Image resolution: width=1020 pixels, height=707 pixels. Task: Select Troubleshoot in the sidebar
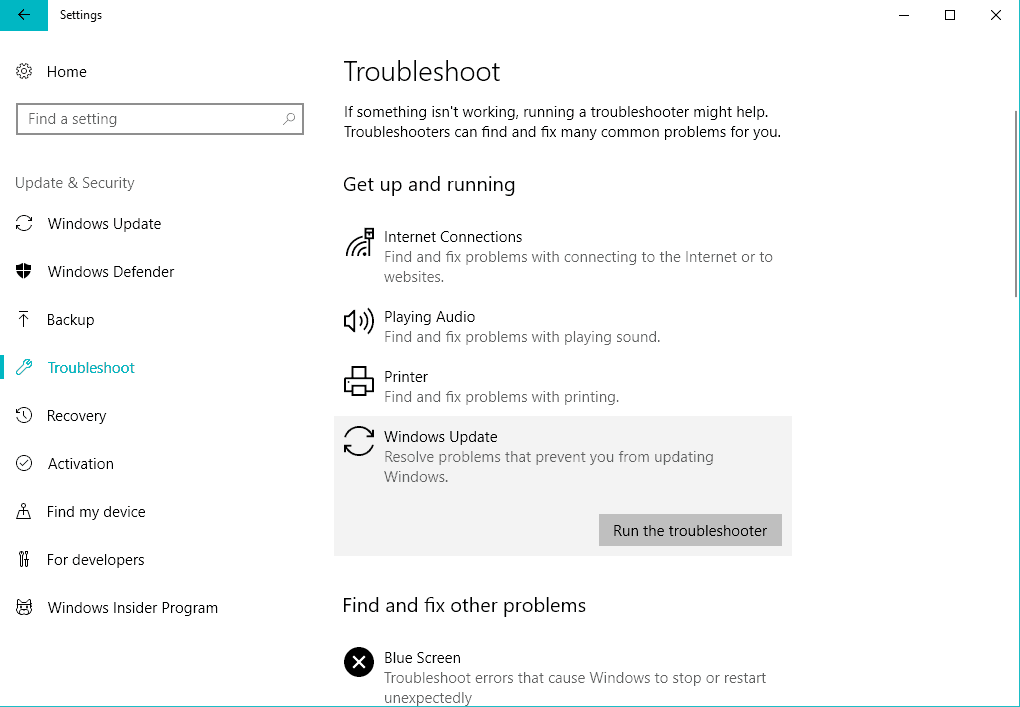click(x=91, y=368)
